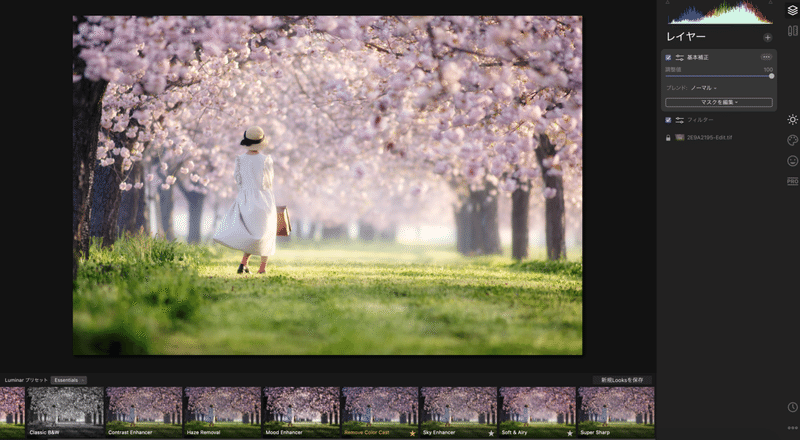
Task: Apply the Haze Removal preset
Action: (223, 412)
